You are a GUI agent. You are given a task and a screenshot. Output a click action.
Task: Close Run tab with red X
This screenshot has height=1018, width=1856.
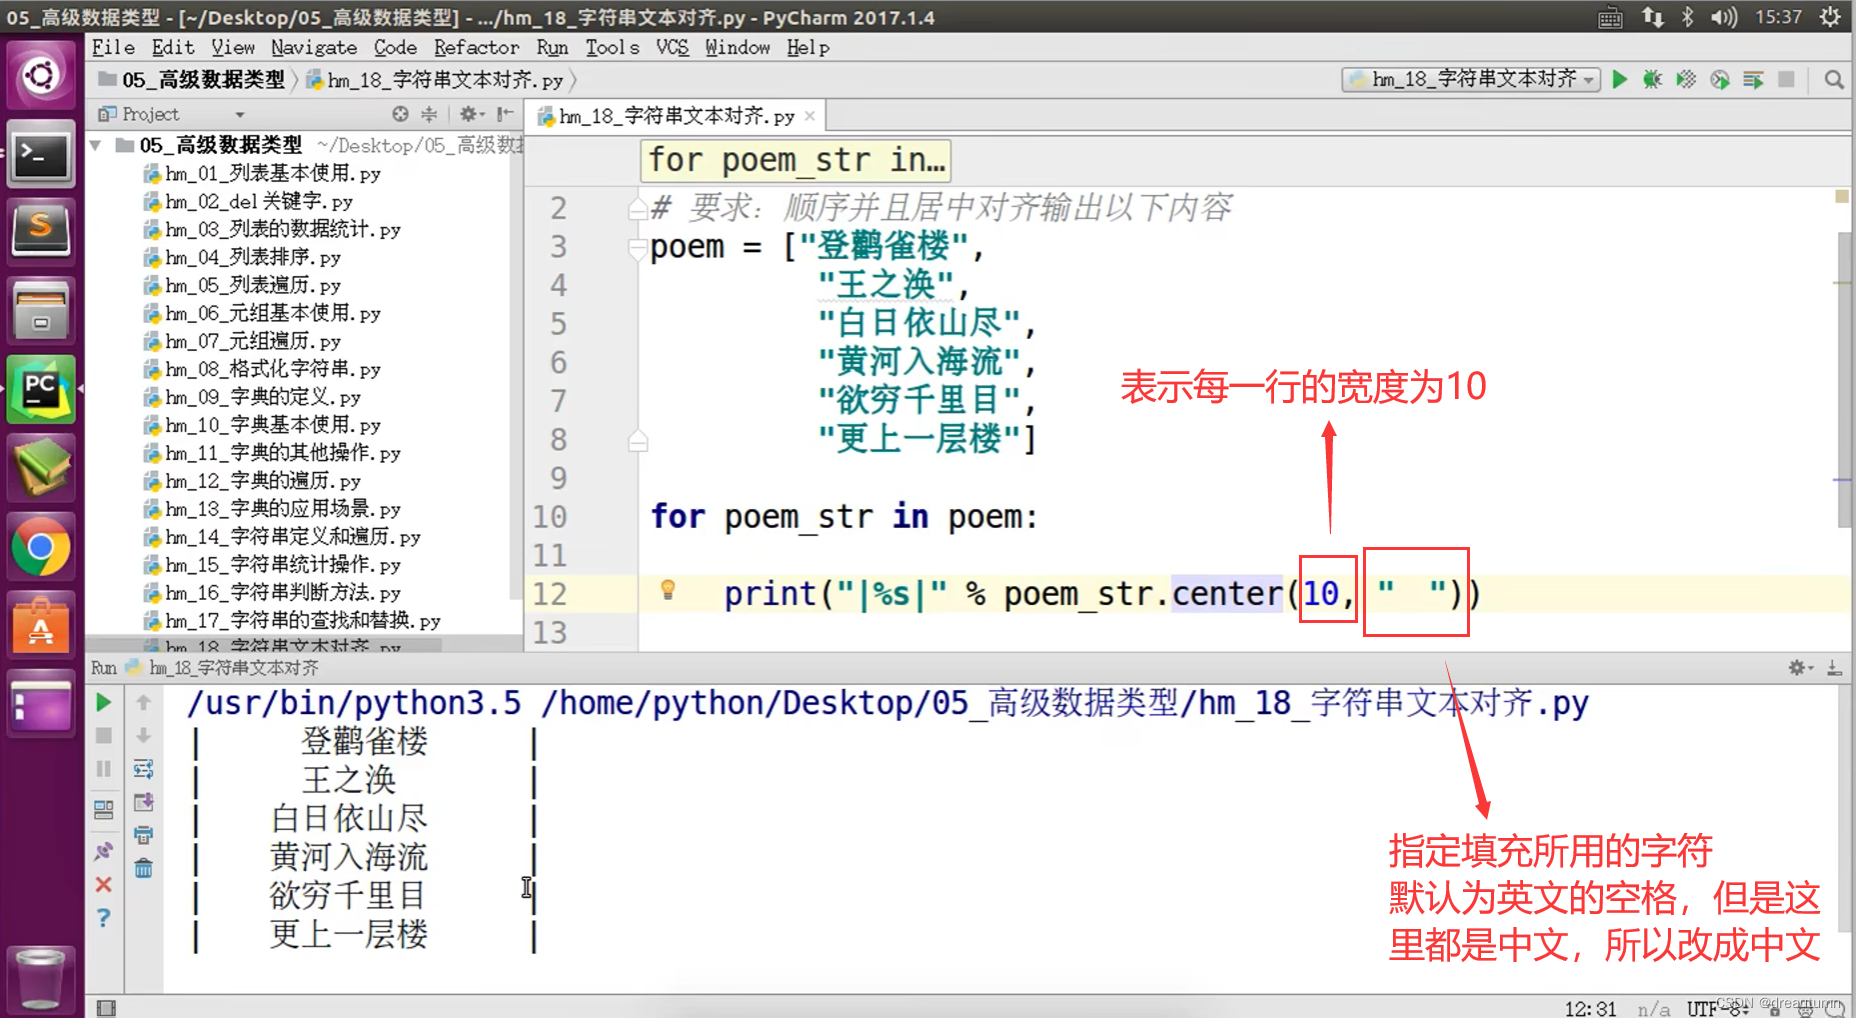coord(103,885)
